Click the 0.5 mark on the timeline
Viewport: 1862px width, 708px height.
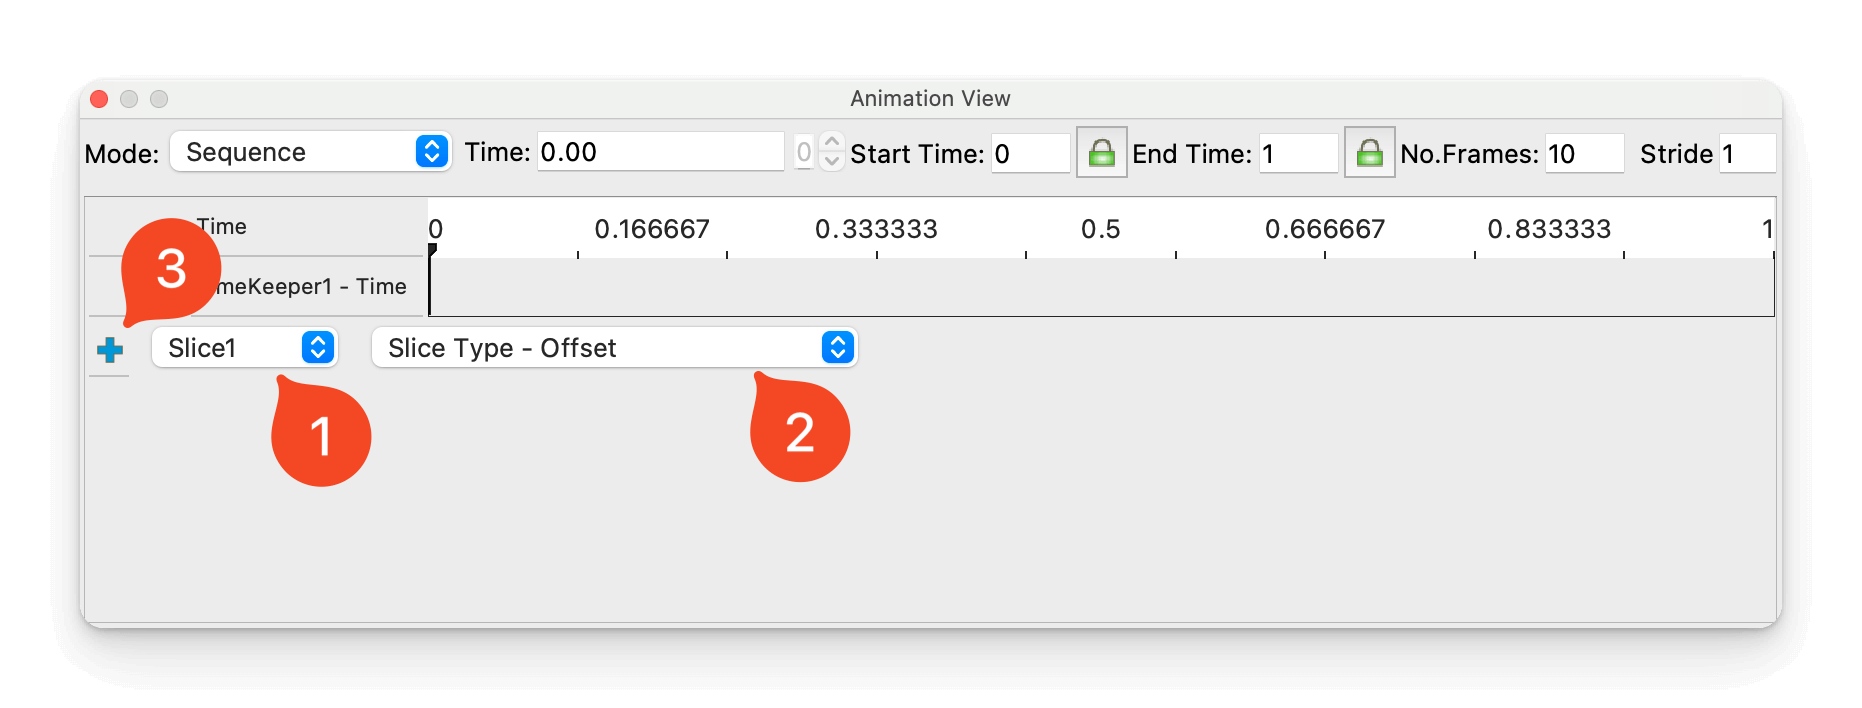[x=1101, y=228]
